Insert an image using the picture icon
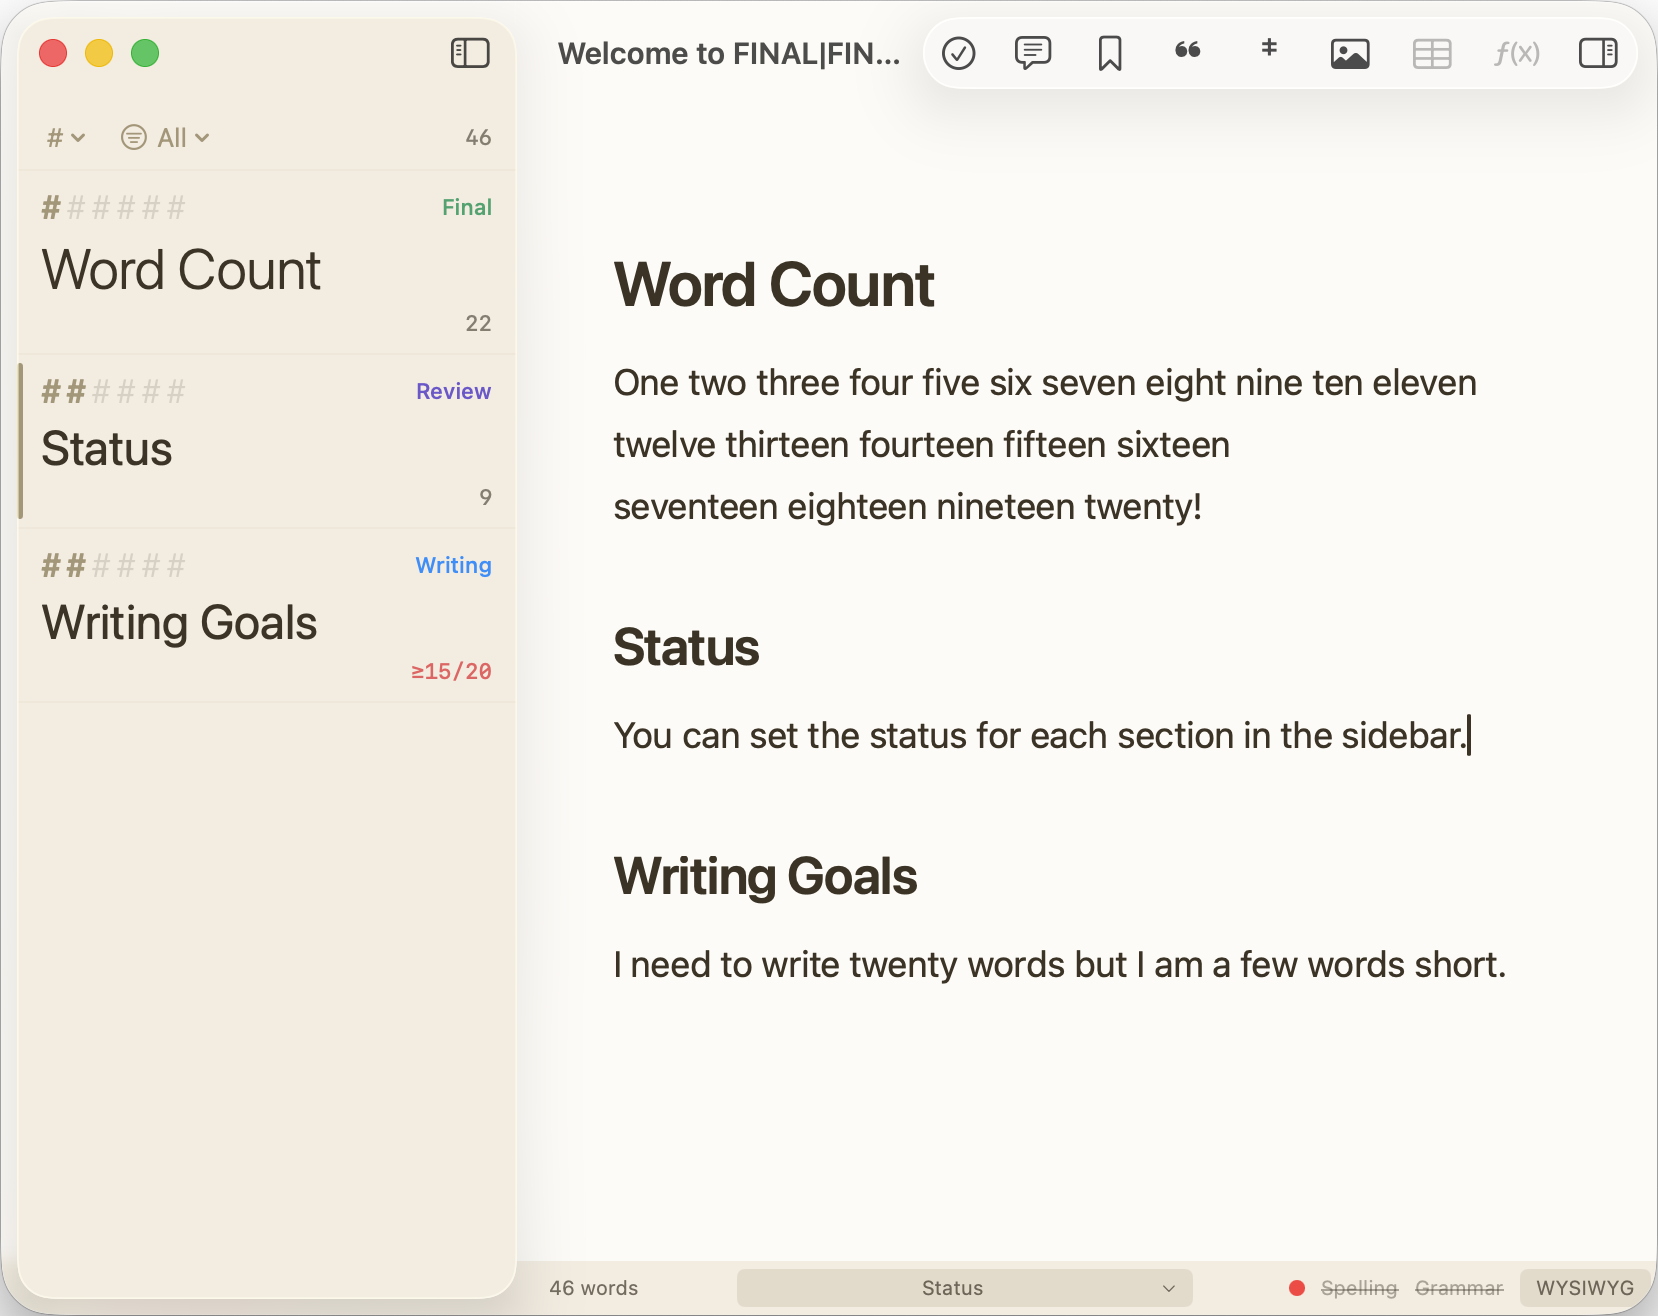 1350,53
